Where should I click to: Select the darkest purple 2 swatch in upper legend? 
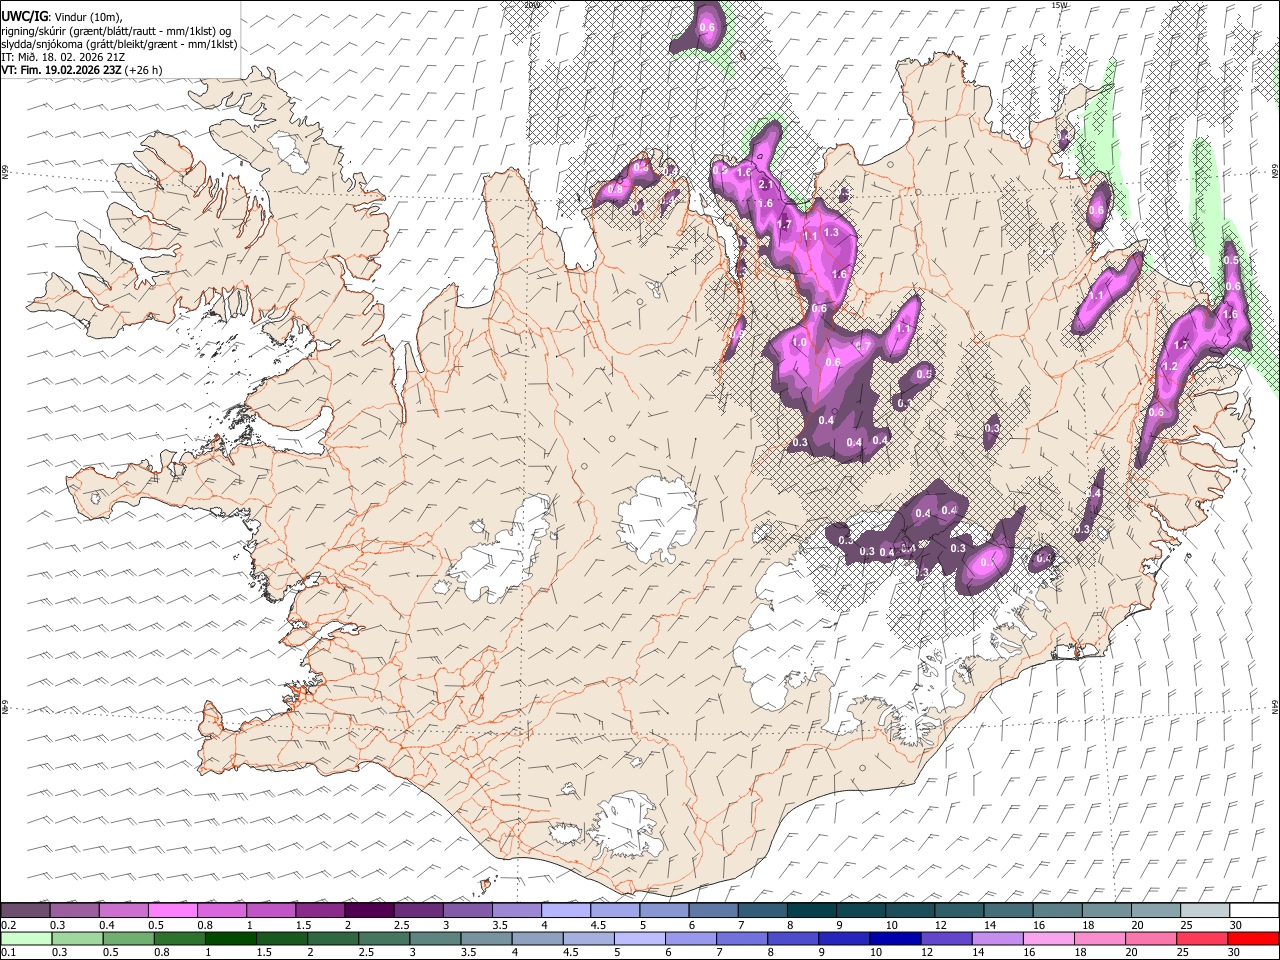point(369,911)
